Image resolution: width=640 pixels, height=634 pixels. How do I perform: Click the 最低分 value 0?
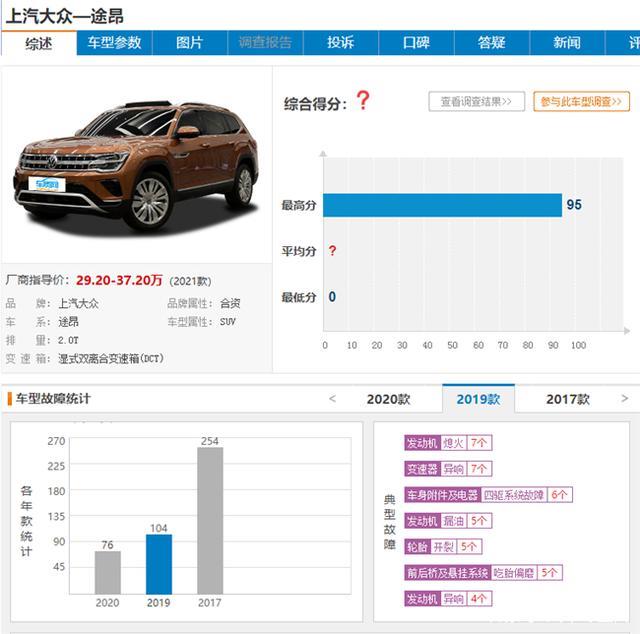click(332, 297)
